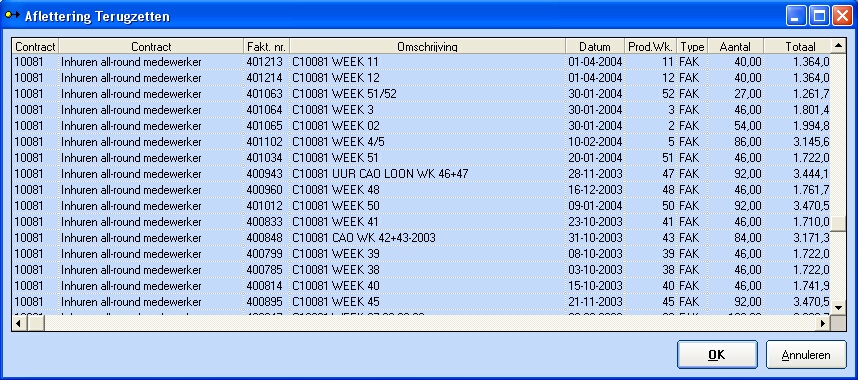Viewport: 858px width, 380px height.
Task: Select C10081 CAO WK 42+43-2003 row
Action: (x=421, y=238)
